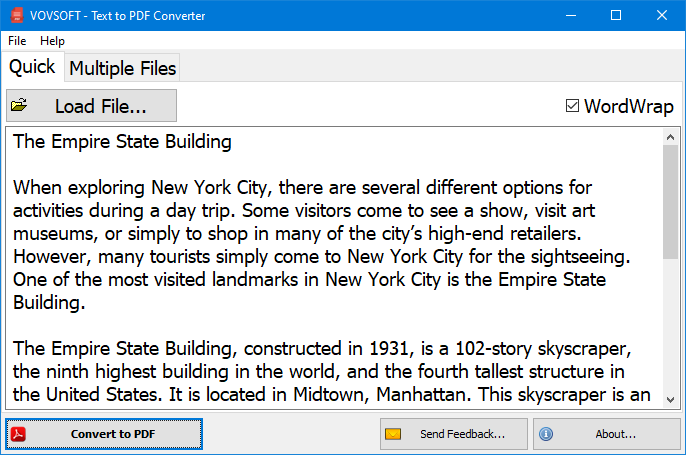
Task: Click the VOVSOFT app icon in title bar
Action: pos(15,15)
